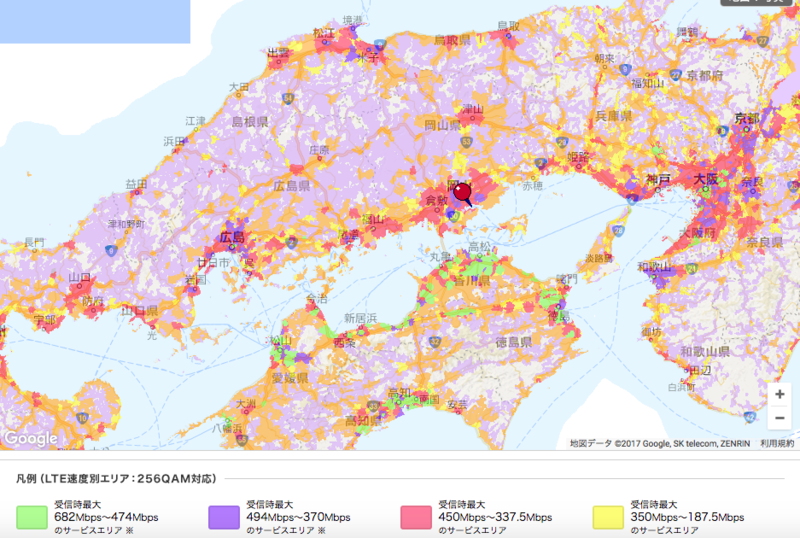Click the 福知山 city label

[647, 83]
